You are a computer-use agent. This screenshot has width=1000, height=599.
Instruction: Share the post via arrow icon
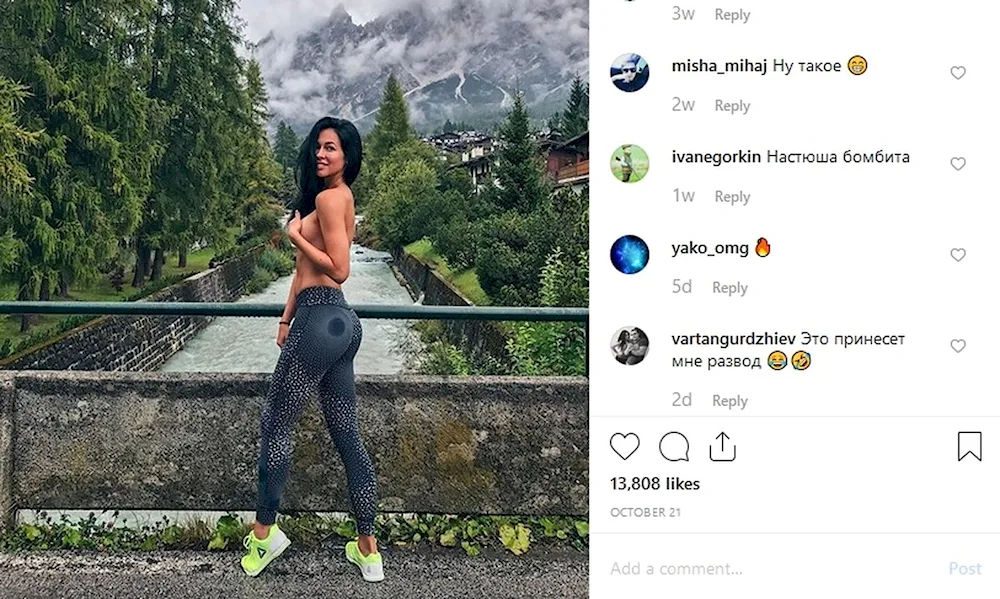coord(723,446)
